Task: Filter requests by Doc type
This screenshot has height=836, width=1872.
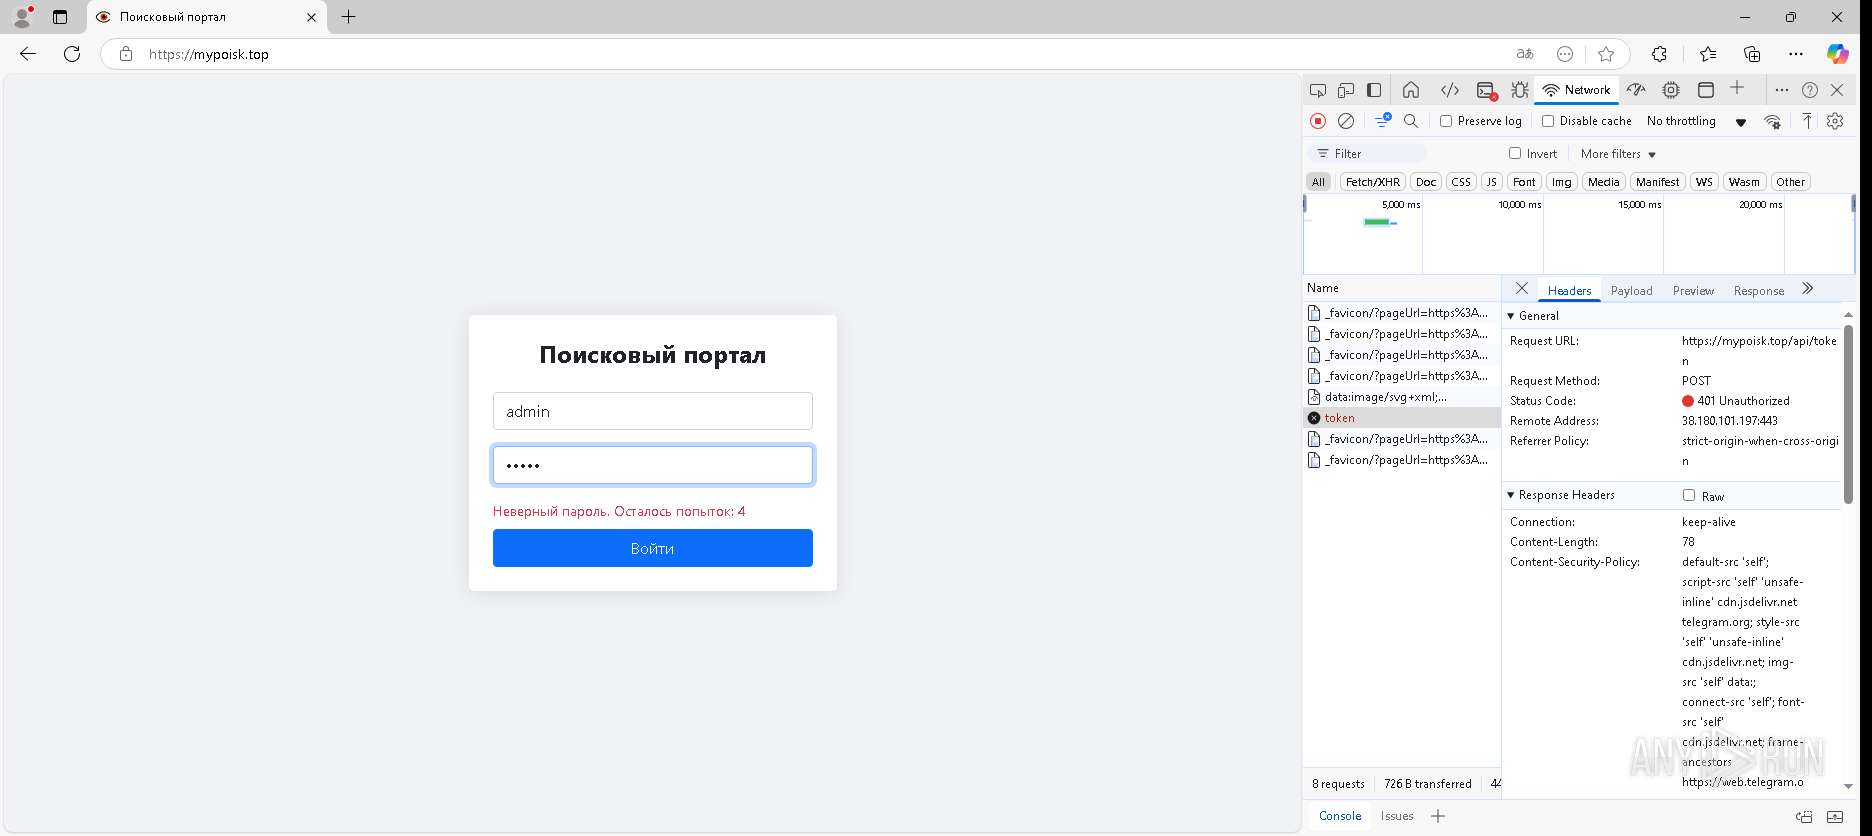Action: (1426, 182)
